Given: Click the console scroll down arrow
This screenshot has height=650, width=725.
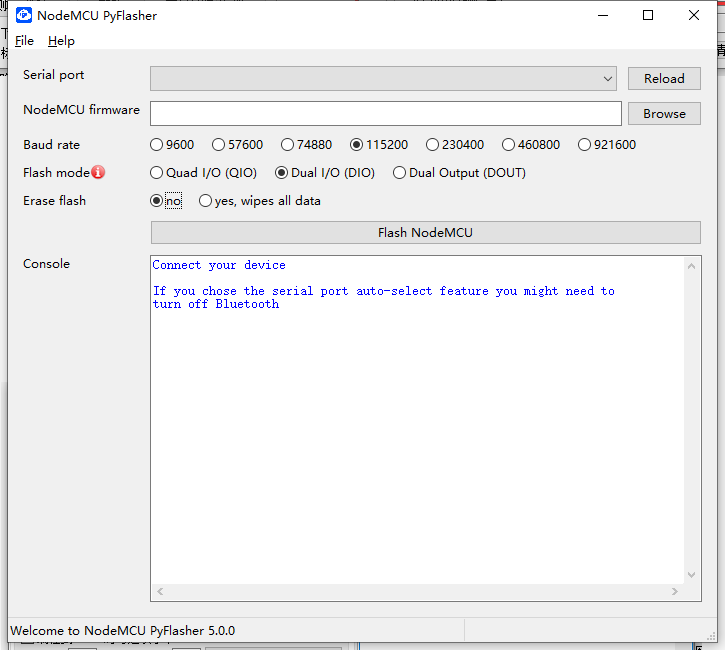Looking at the screenshot, I should [692, 575].
